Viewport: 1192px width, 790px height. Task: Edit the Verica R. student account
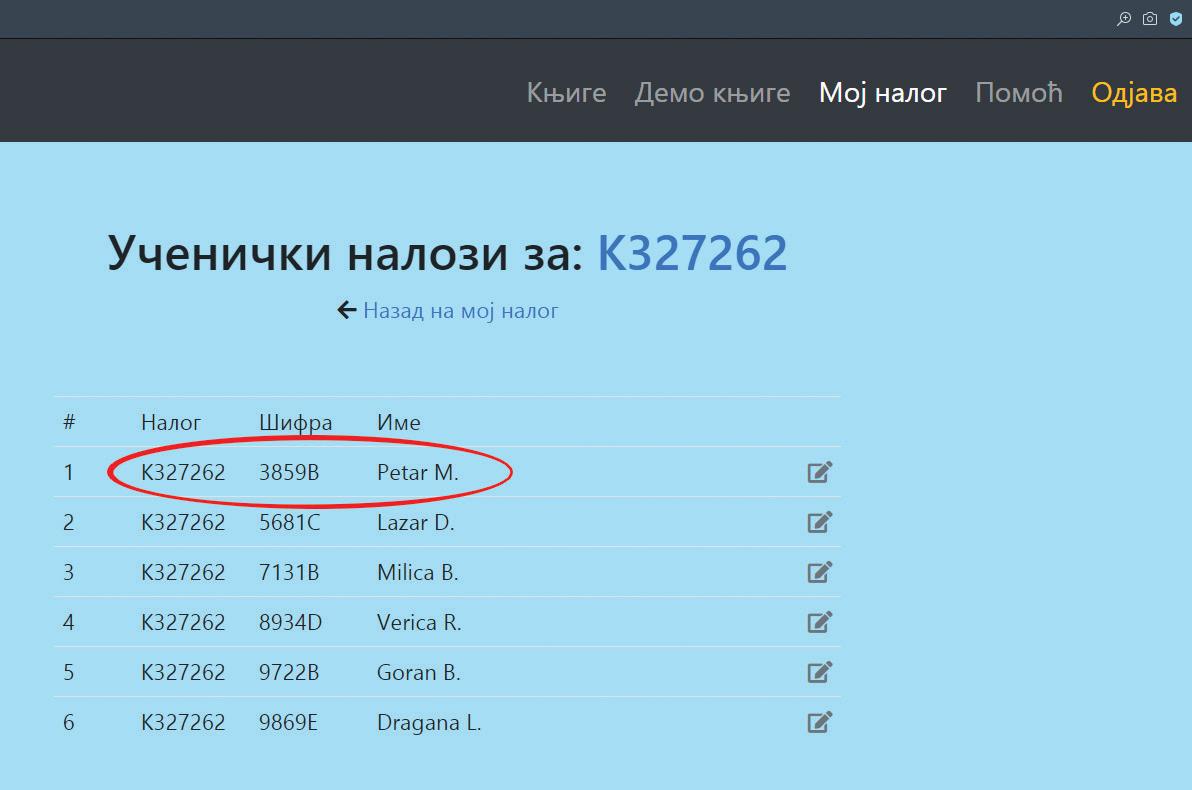(x=820, y=622)
